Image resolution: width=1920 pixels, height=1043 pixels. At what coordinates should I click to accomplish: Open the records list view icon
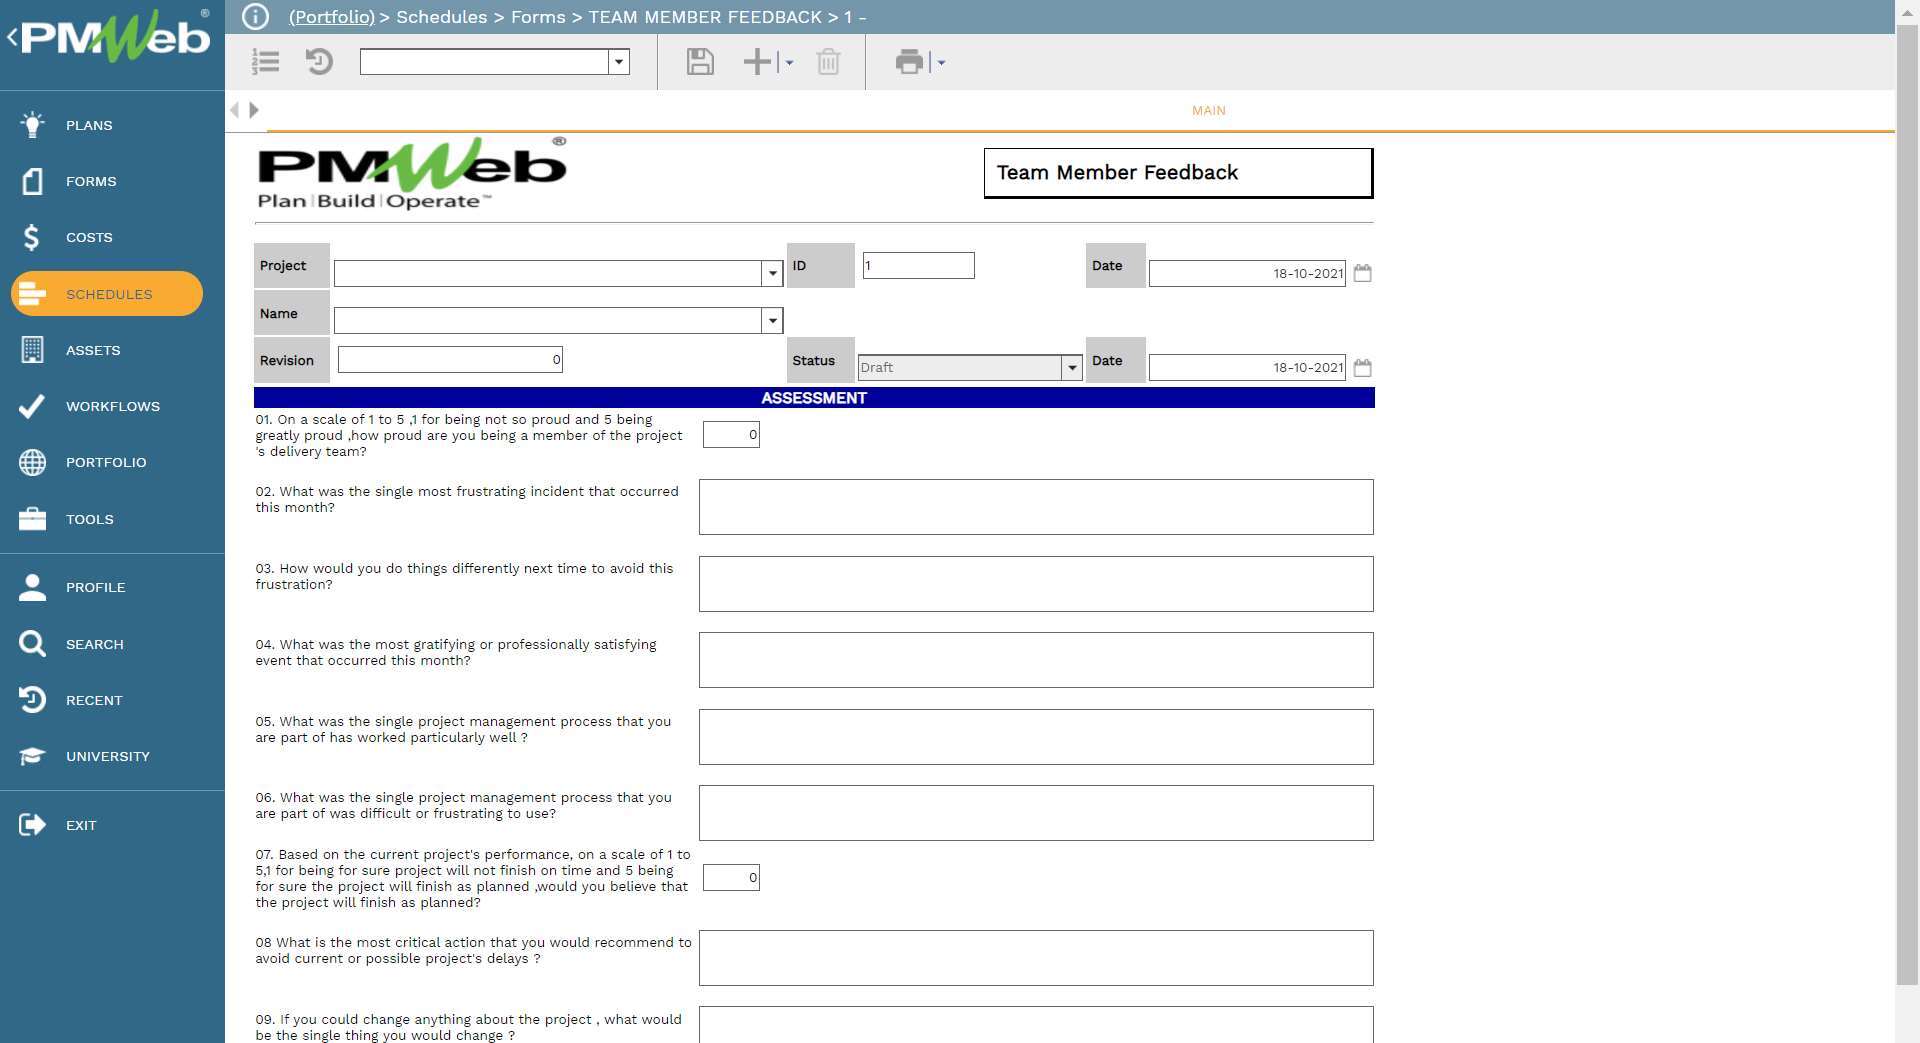tap(265, 62)
